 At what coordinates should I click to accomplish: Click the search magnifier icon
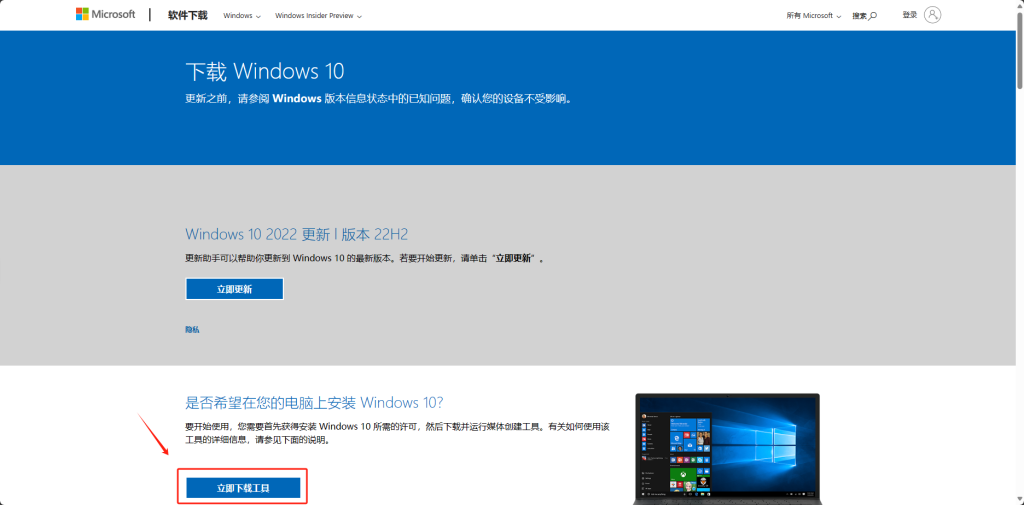pos(873,16)
